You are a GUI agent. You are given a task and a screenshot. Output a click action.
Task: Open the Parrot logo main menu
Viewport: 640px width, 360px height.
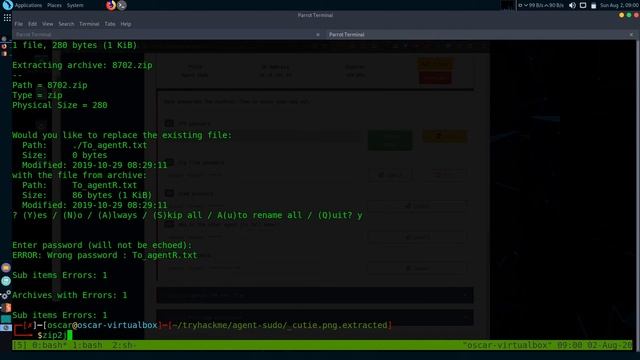[x=7, y=5]
